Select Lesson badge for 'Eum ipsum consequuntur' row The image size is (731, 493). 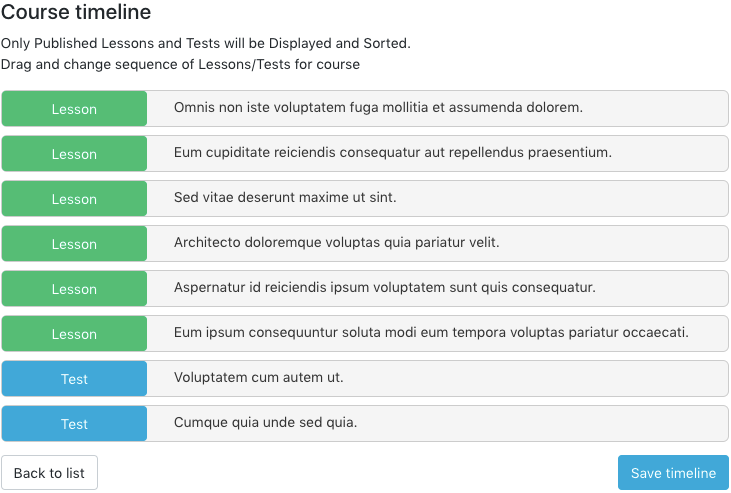click(74, 334)
